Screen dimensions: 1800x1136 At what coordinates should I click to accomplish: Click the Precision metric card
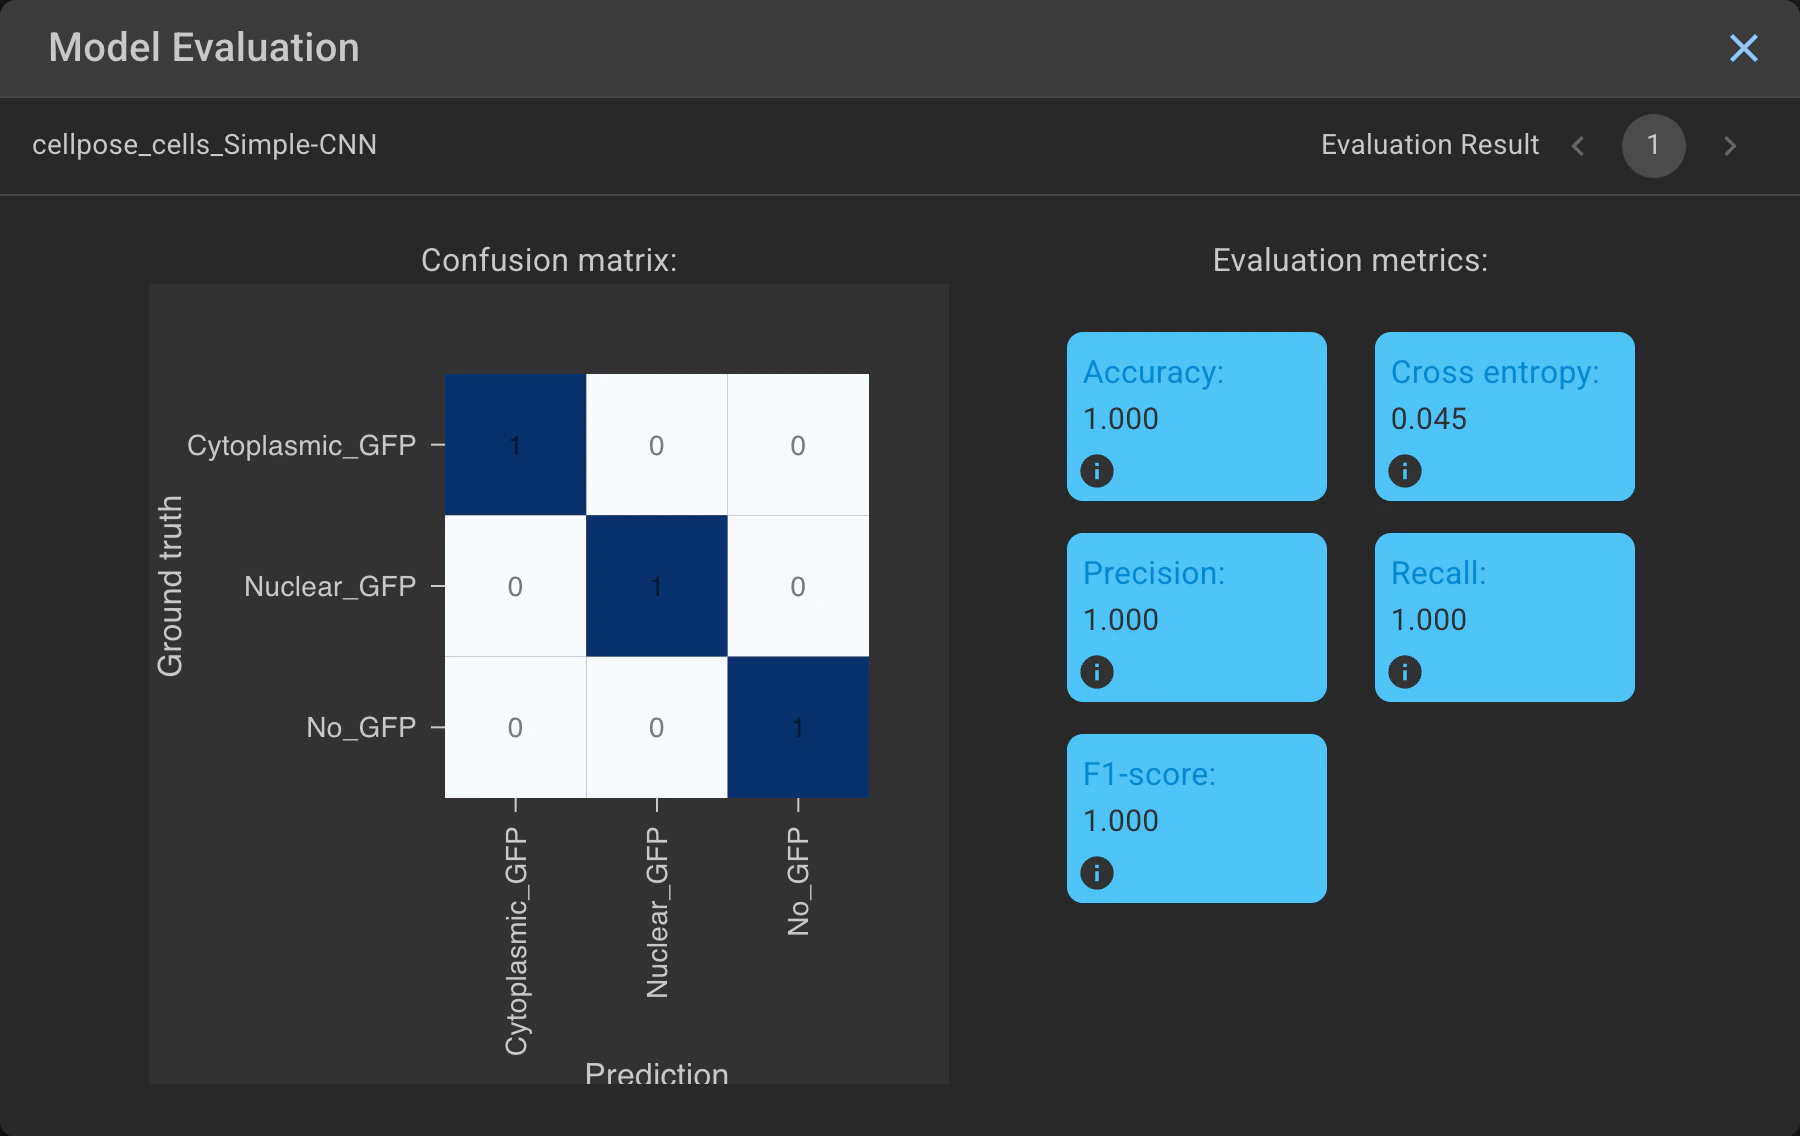click(x=1197, y=617)
